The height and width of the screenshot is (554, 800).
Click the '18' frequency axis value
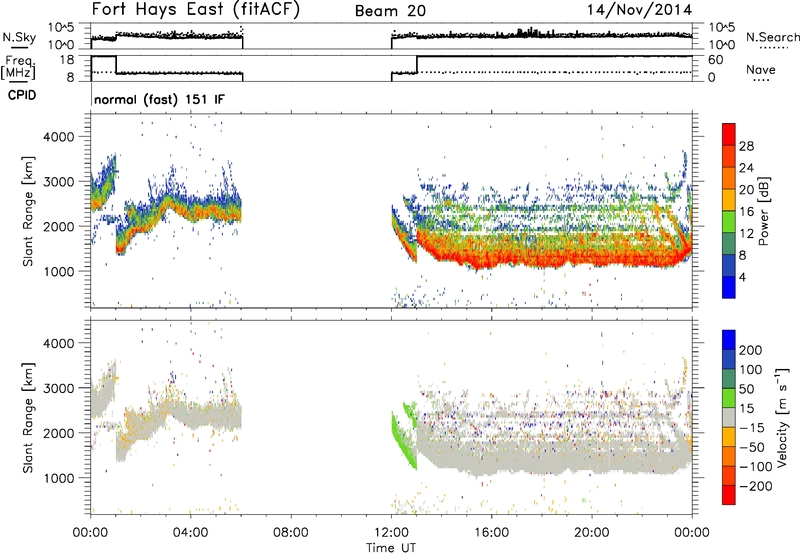[67, 60]
